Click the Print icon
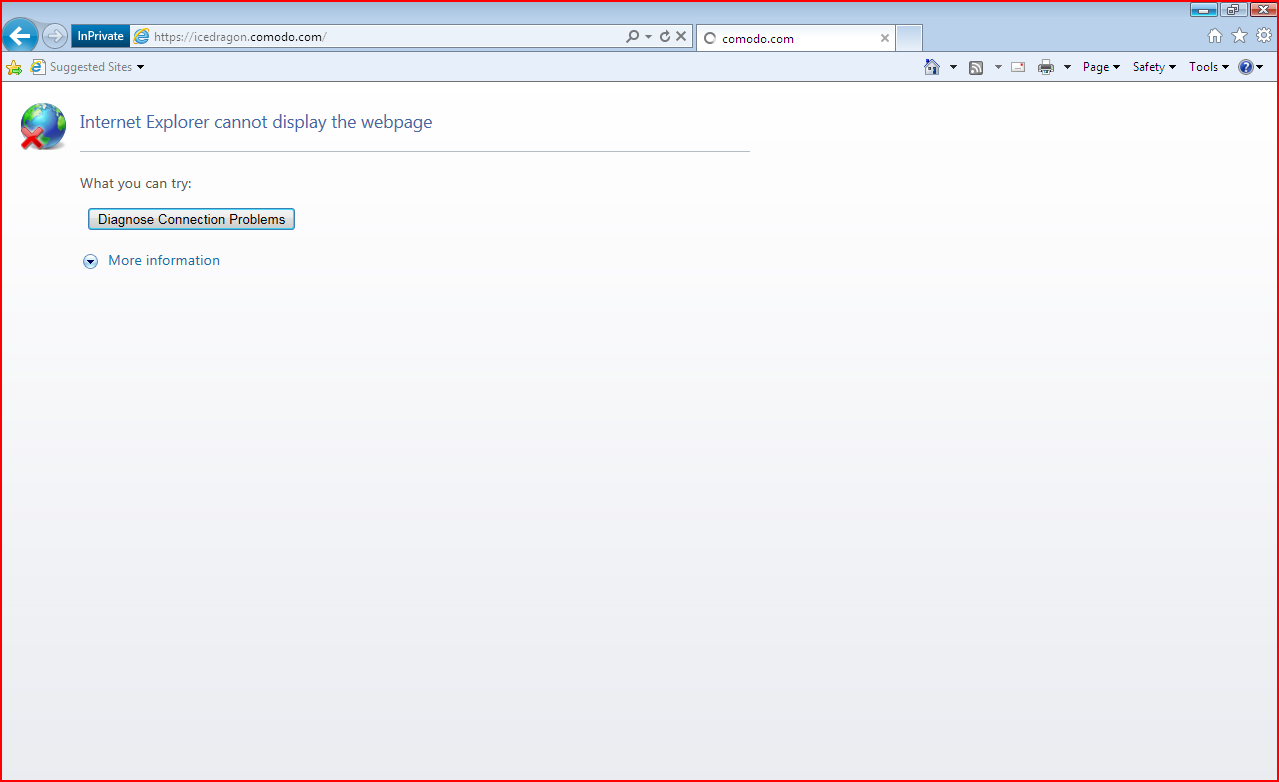This screenshot has height=782, width=1279. 1046,67
